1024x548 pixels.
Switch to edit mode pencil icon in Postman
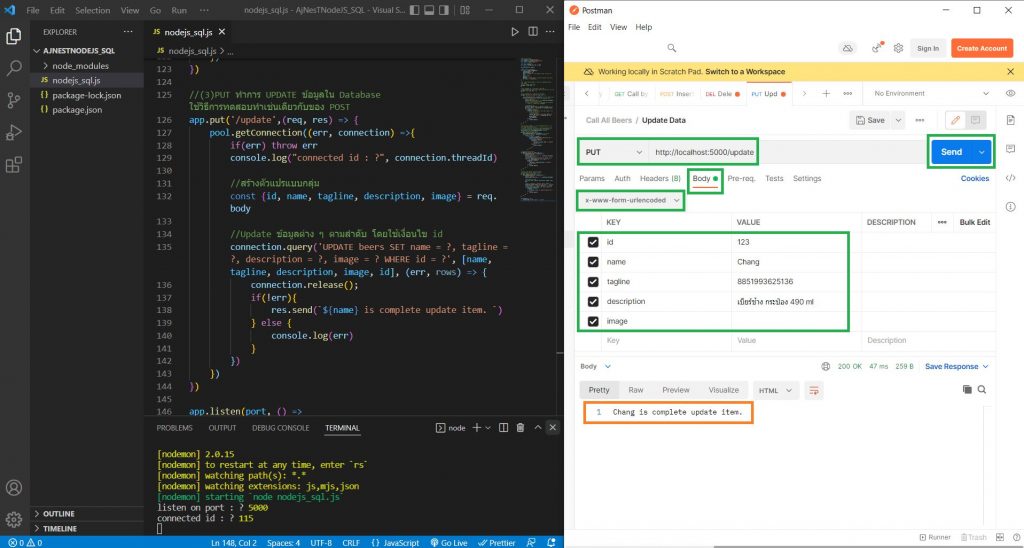(955, 120)
